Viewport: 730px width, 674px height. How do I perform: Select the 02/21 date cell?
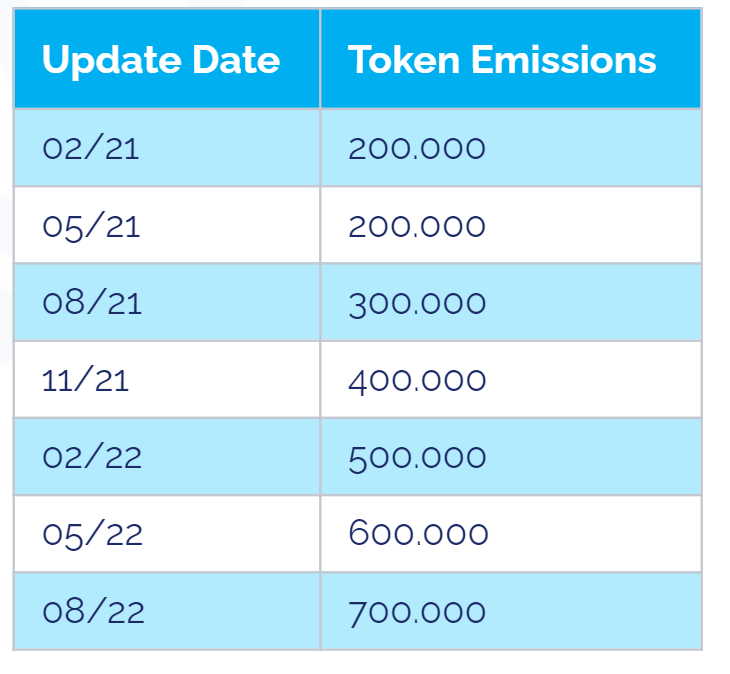[x=167, y=148]
